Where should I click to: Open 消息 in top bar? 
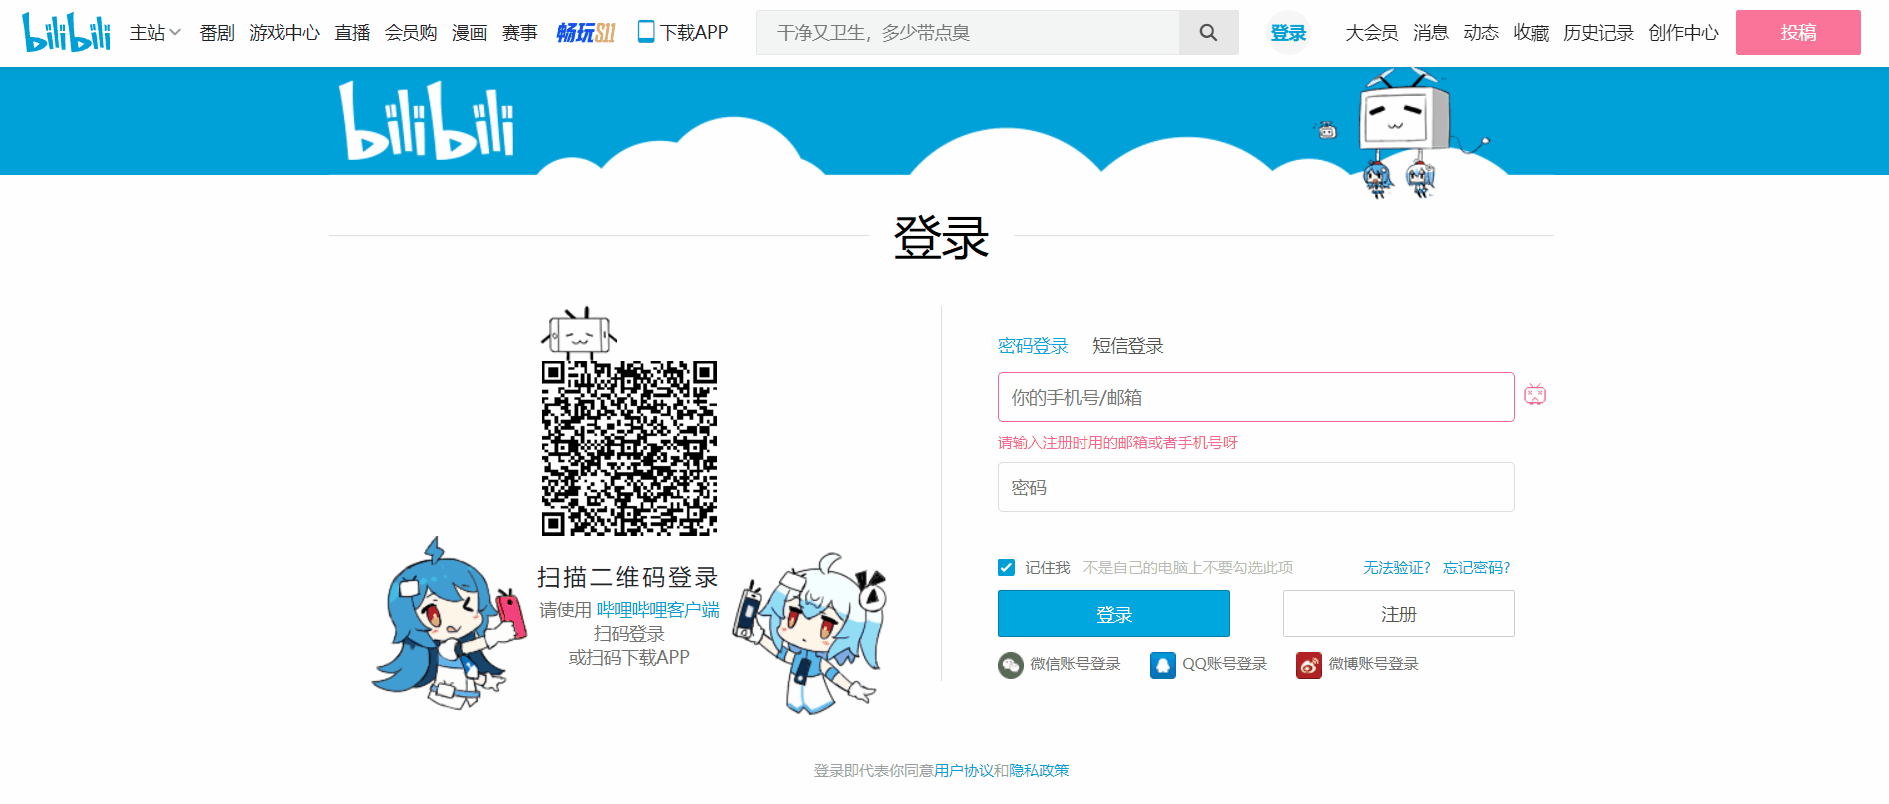(1430, 33)
